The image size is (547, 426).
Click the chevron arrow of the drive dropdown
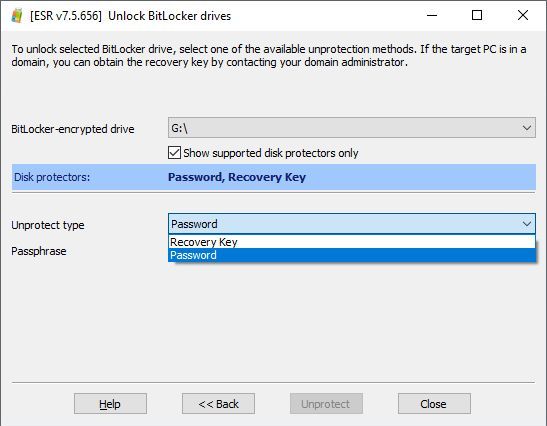point(527,128)
